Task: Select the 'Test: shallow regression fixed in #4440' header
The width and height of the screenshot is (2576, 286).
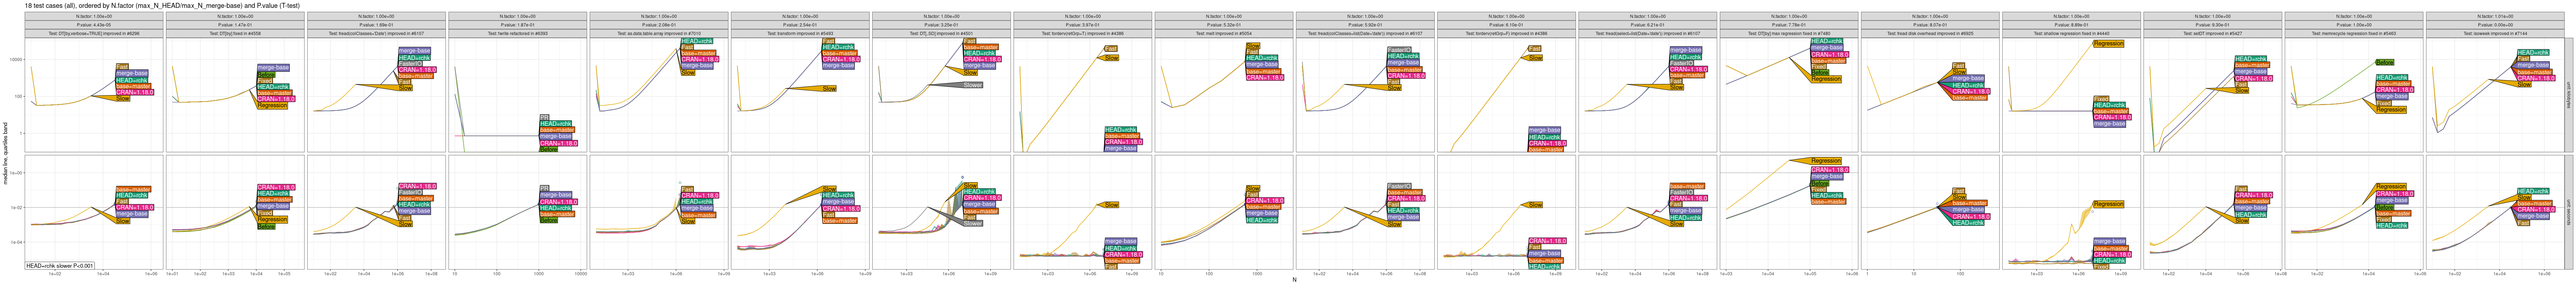Action: click(x=2071, y=33)
